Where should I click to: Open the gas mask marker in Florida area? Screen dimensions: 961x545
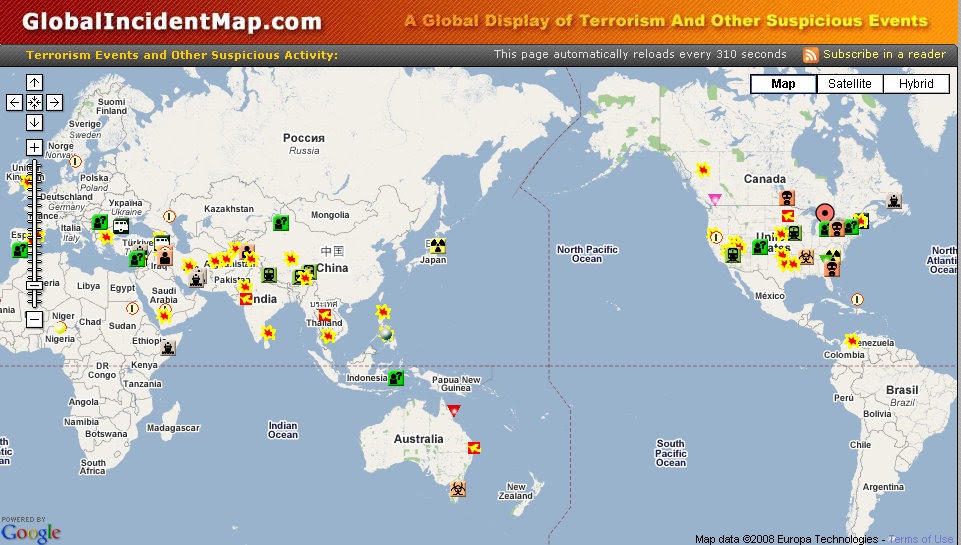click(x=831, y=268)
